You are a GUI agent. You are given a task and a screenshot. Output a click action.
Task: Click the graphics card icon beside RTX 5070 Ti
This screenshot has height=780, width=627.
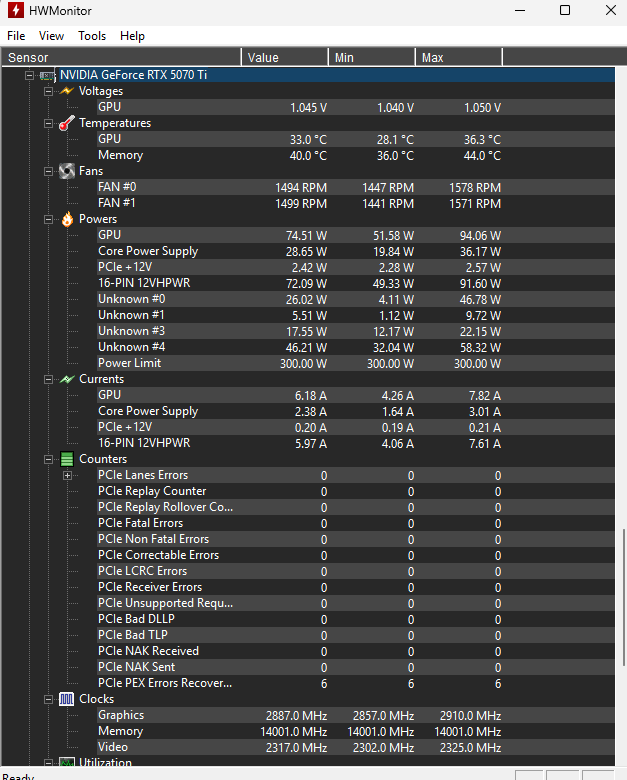click(47, 76)
